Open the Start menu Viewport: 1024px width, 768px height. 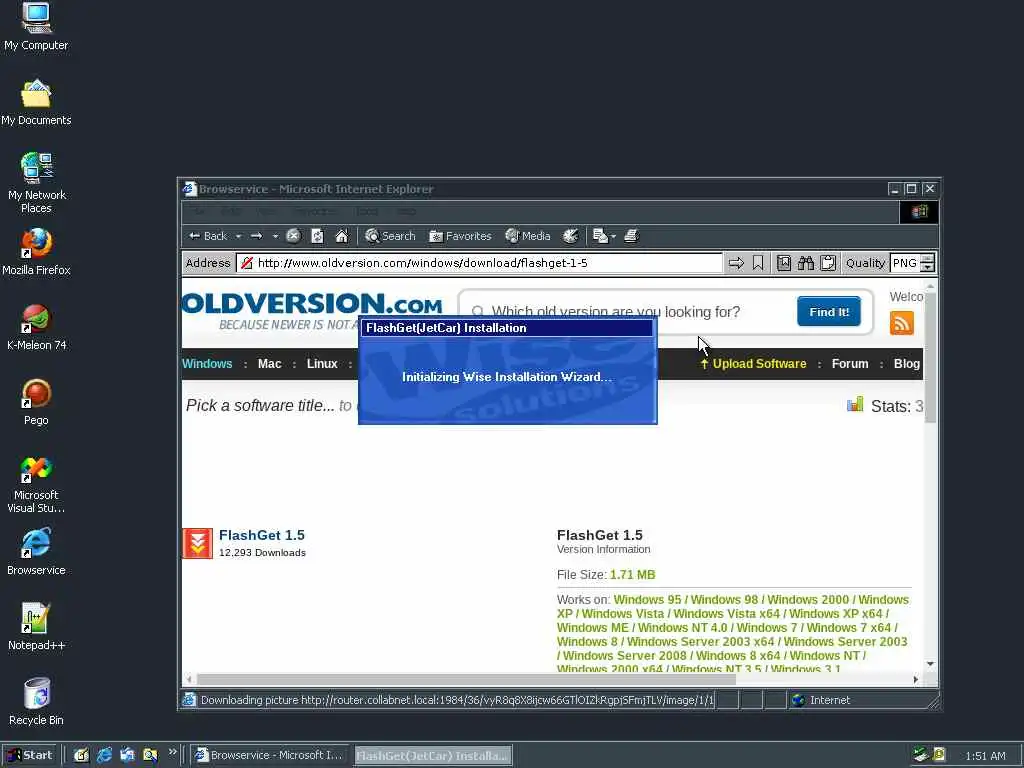[30, 756]
